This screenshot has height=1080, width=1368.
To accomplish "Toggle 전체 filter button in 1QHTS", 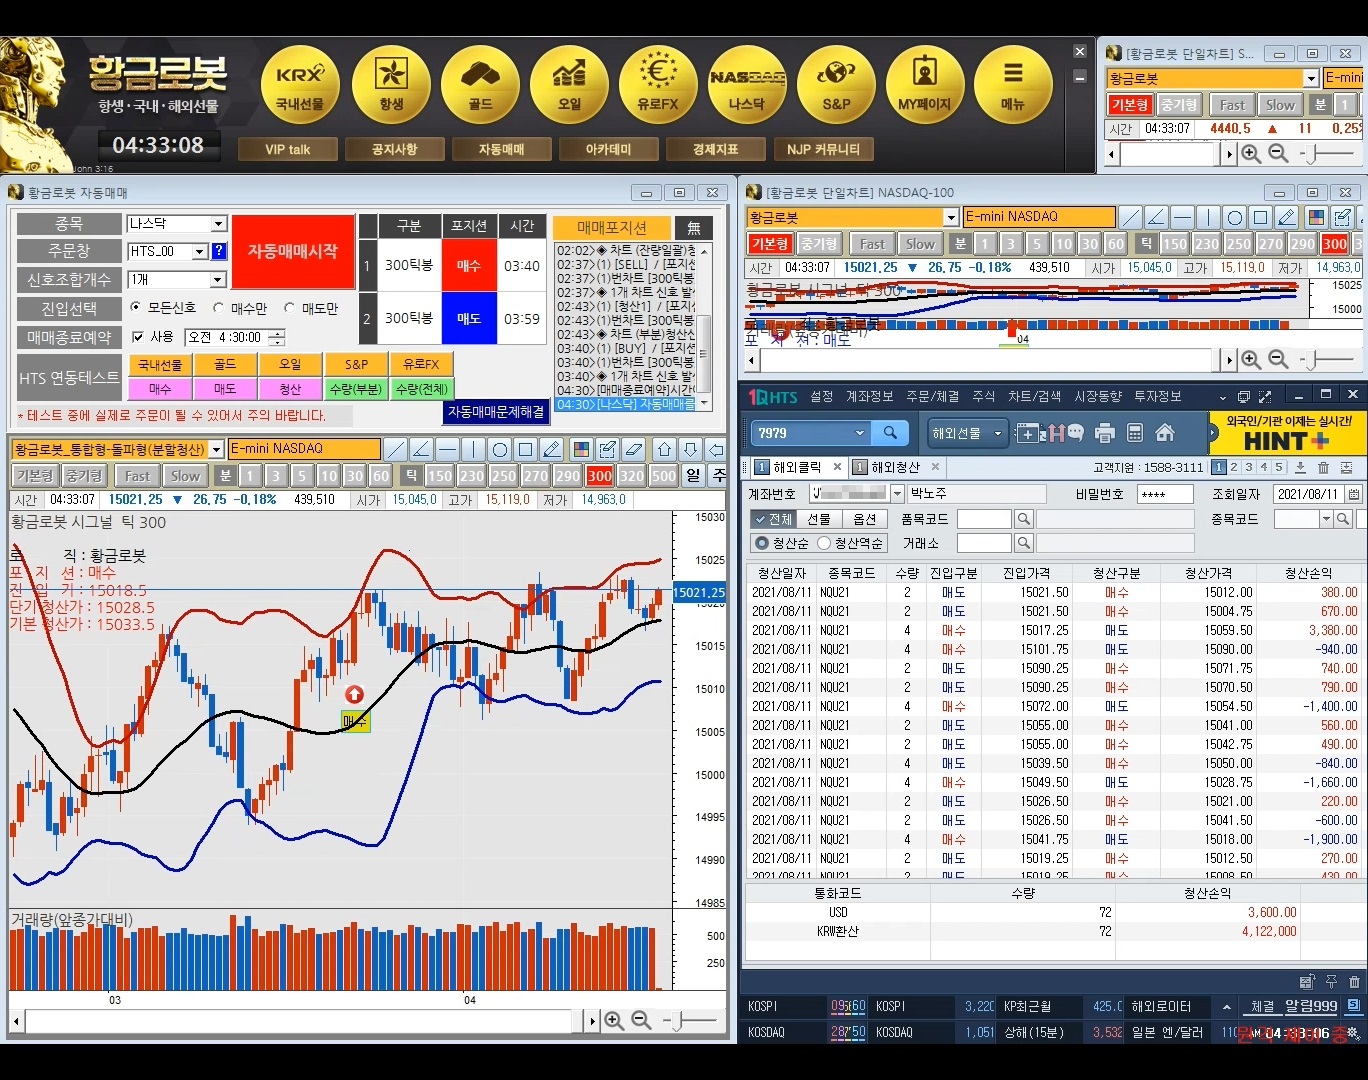I will pos(772,519).
